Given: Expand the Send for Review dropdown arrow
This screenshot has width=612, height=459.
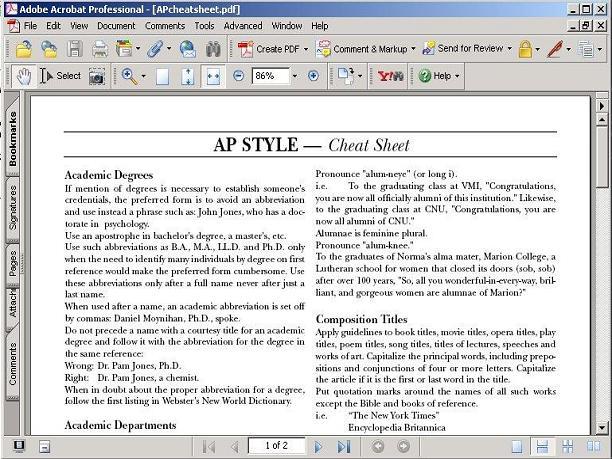Looking at the screenshot, I should tap(510, 49).
